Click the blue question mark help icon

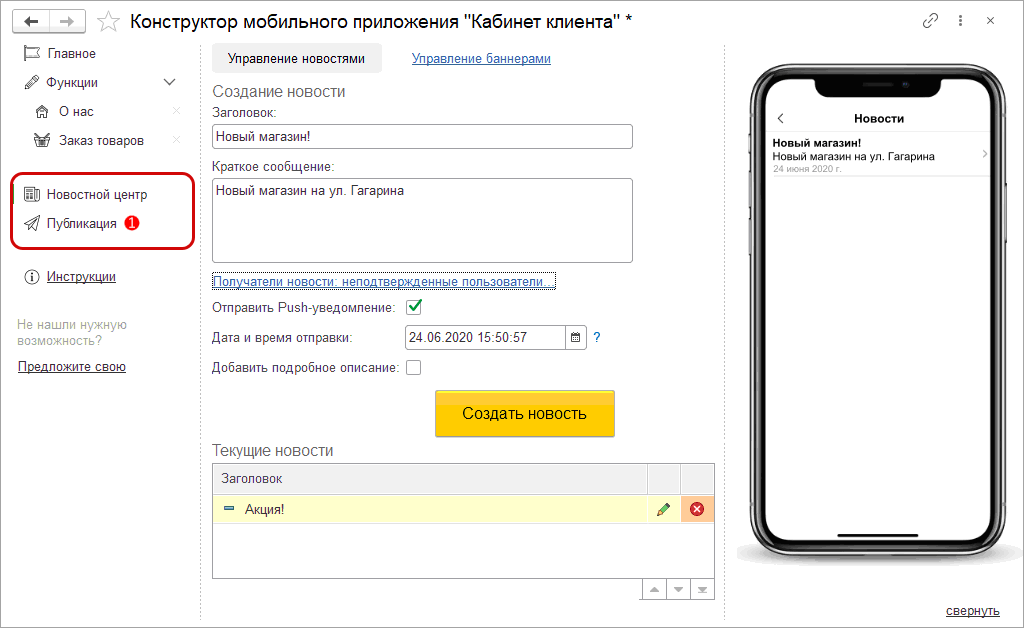pos(597,337)
